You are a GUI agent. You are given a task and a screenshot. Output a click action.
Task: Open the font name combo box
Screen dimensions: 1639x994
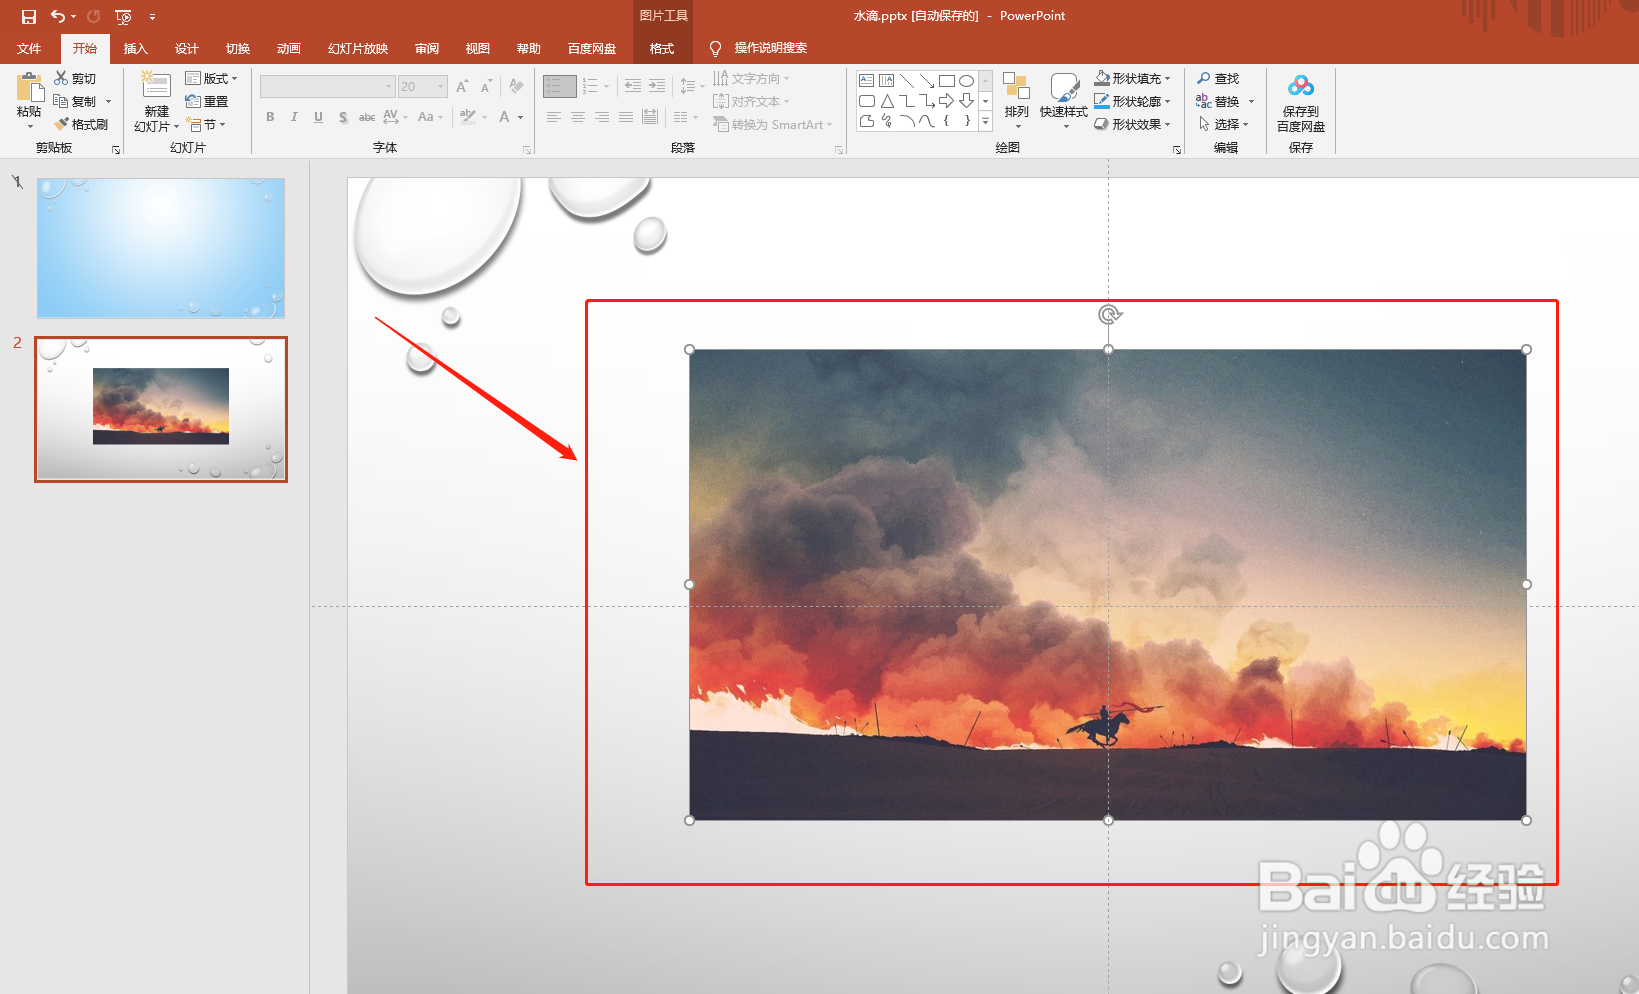[328, 87]
